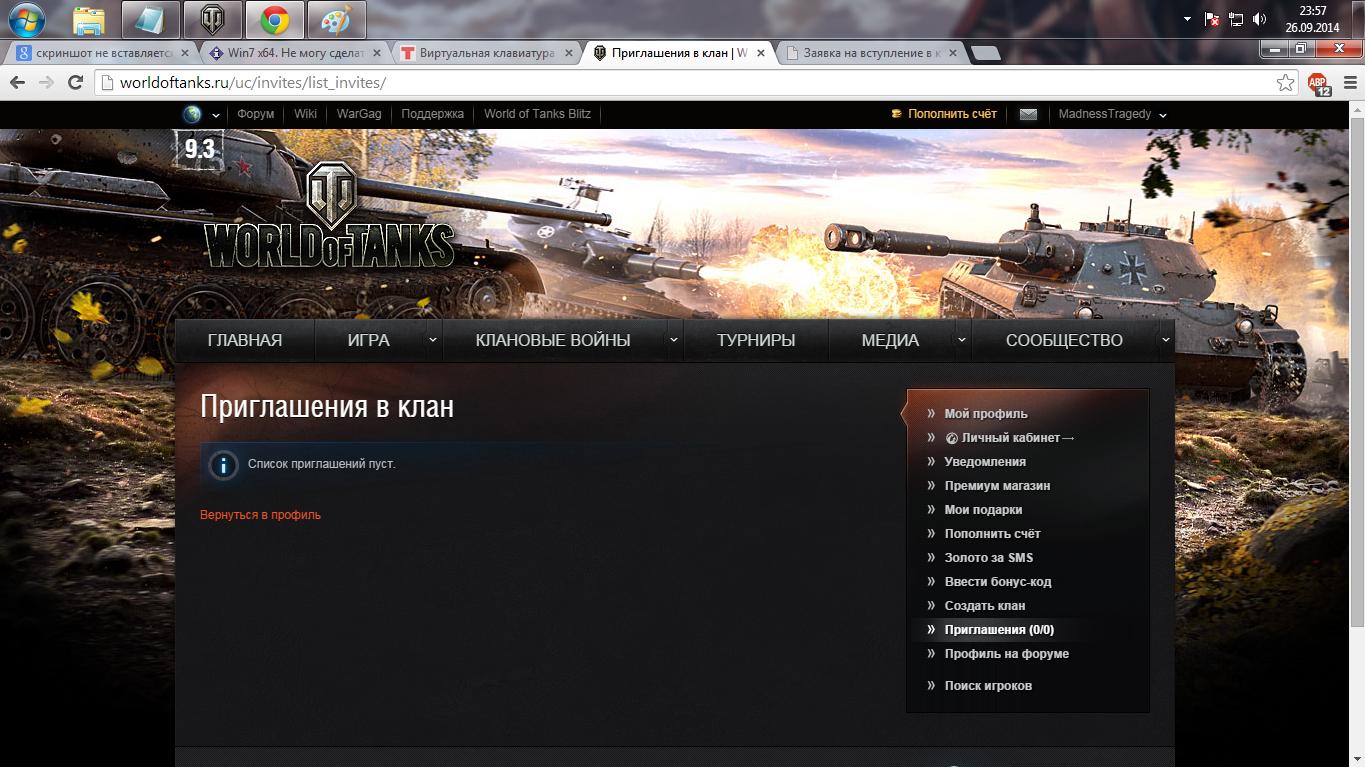
Task: Open the Adblock Plus extension icon
Action: [1320, 84]
